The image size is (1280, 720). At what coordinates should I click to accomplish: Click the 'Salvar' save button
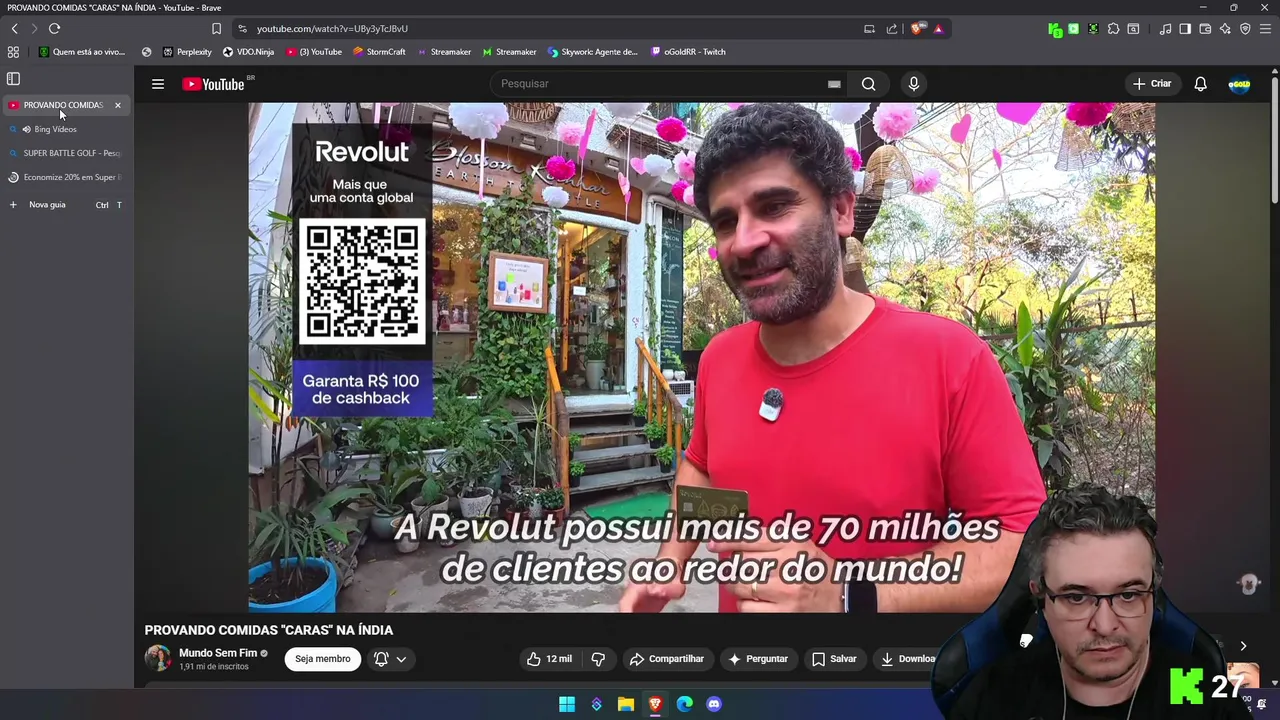pyautogui.click(x=834, y=659)
